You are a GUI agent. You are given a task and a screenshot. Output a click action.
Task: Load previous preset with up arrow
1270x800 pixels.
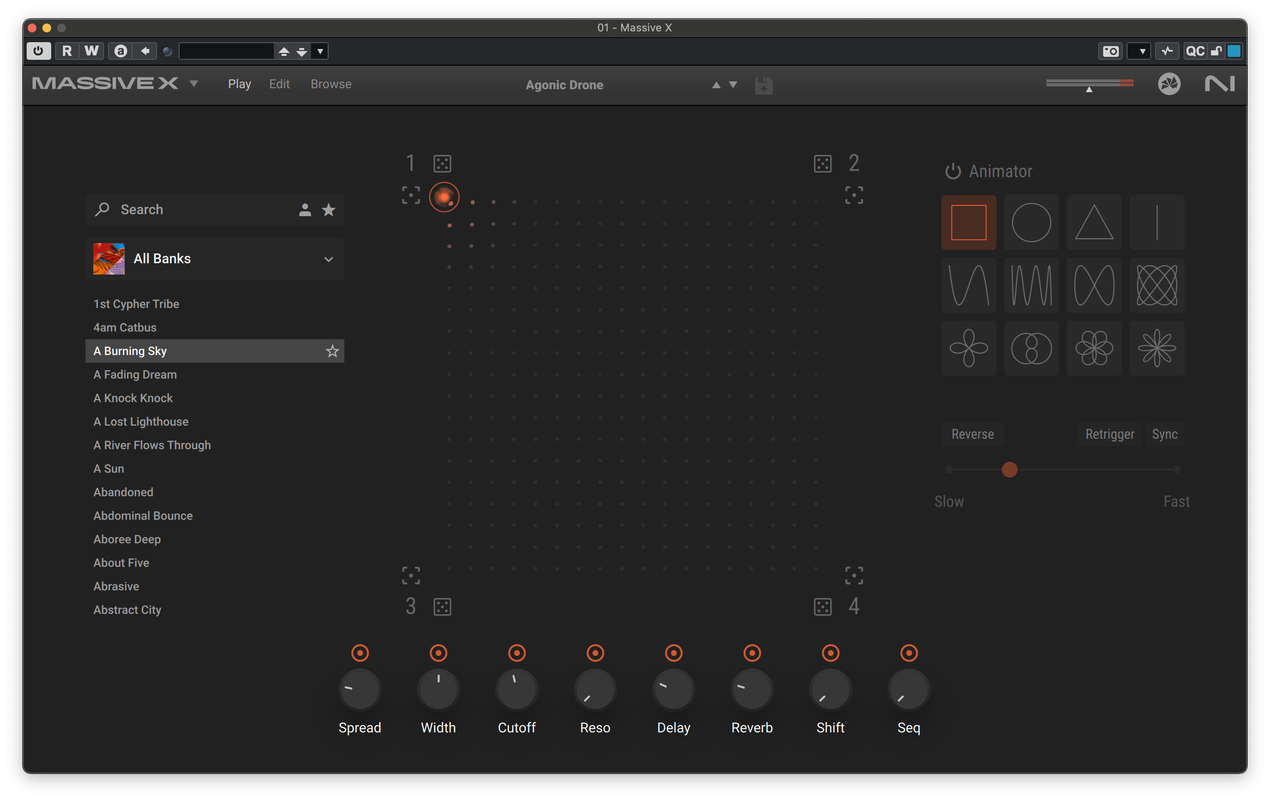[716, 85]
